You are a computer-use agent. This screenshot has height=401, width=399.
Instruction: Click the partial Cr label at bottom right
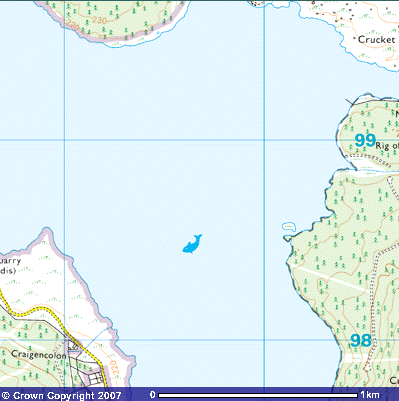[394, 380]
